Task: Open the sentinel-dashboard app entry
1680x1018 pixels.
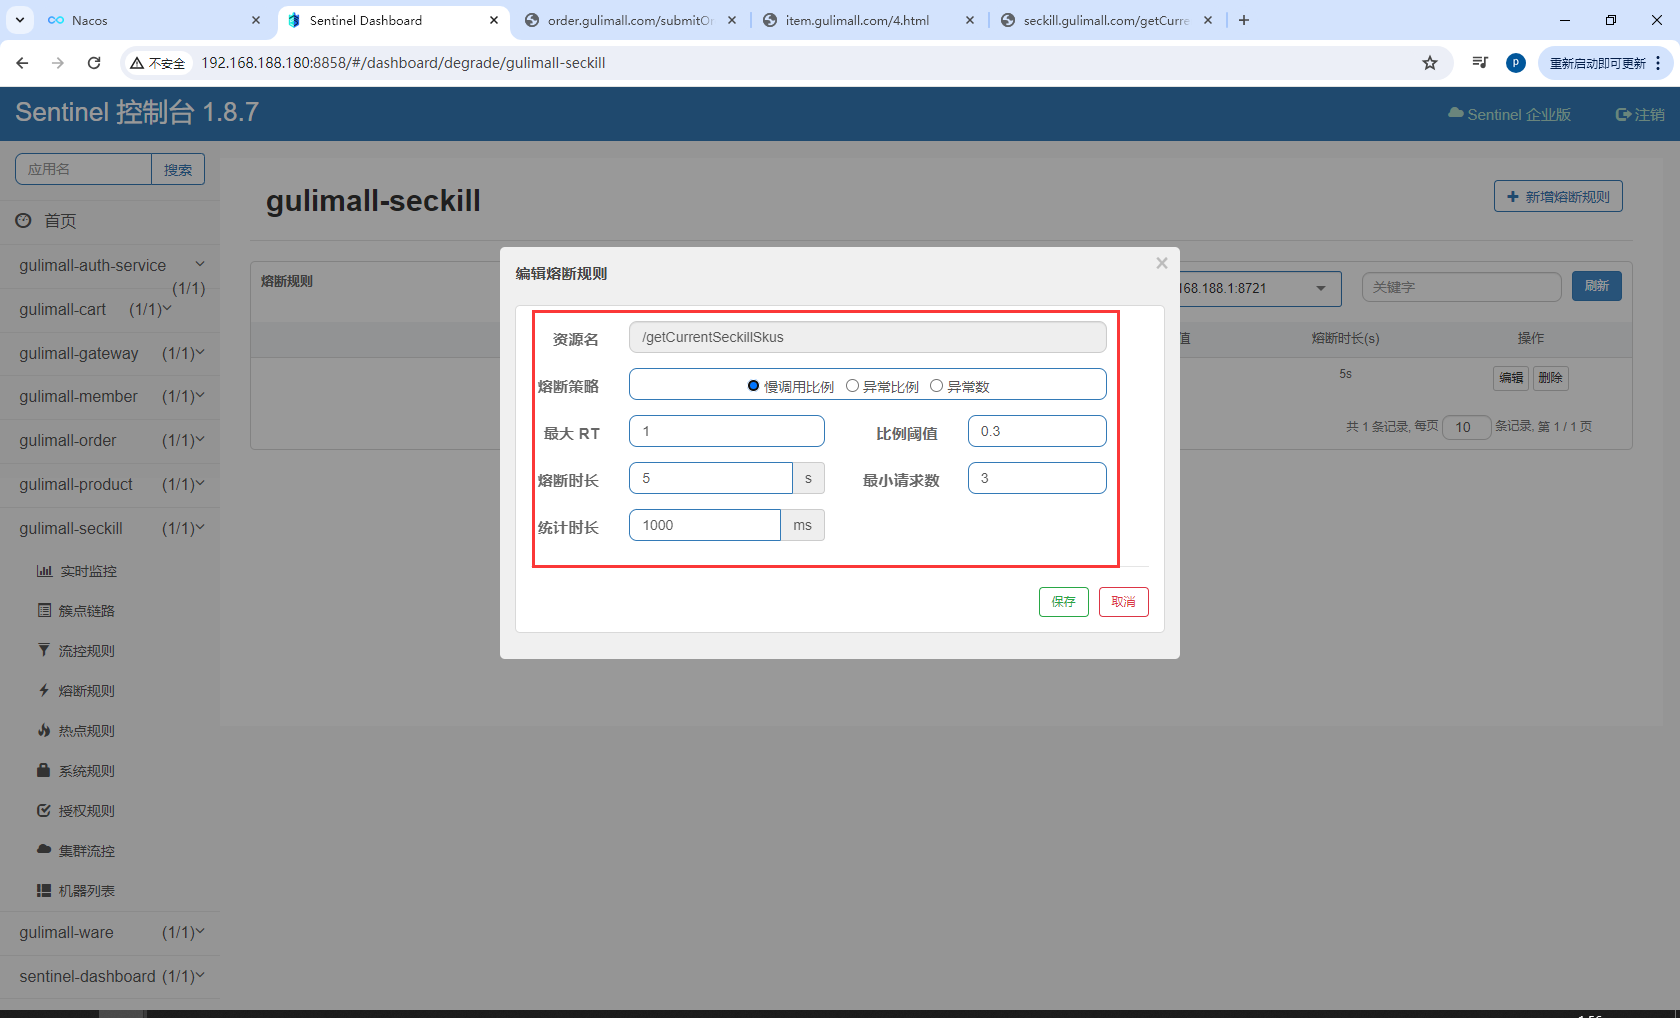Action: point(110,976)
